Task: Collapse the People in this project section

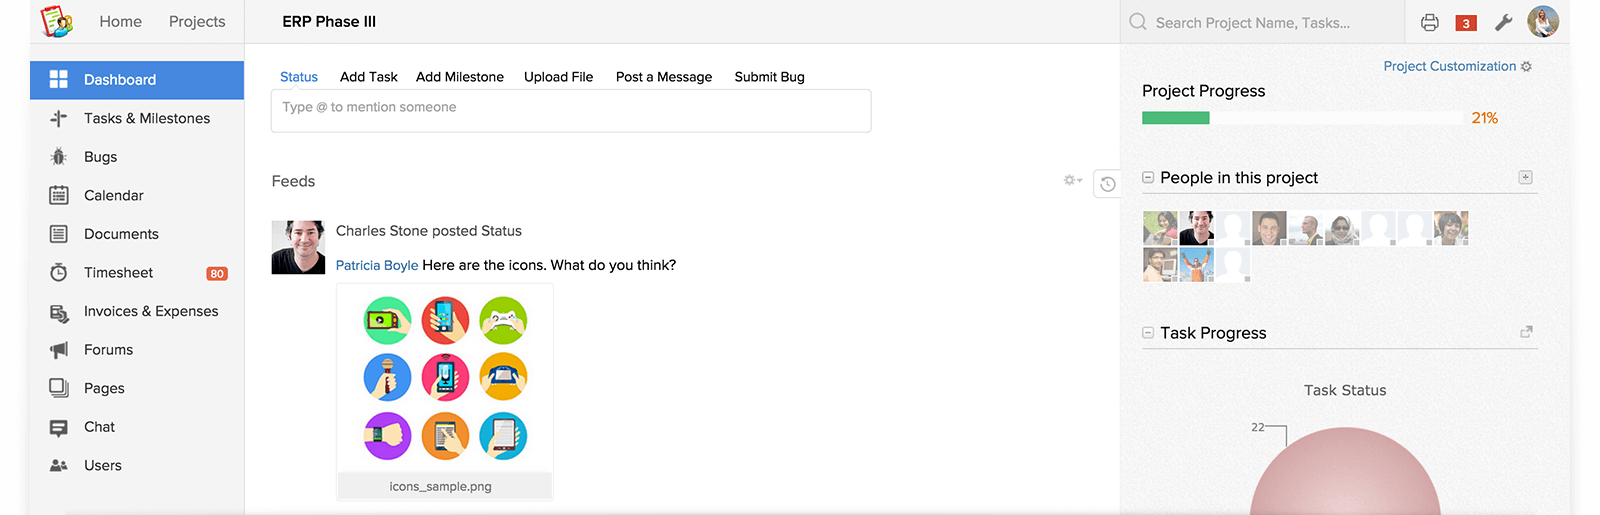Action: click(1148, 177)
